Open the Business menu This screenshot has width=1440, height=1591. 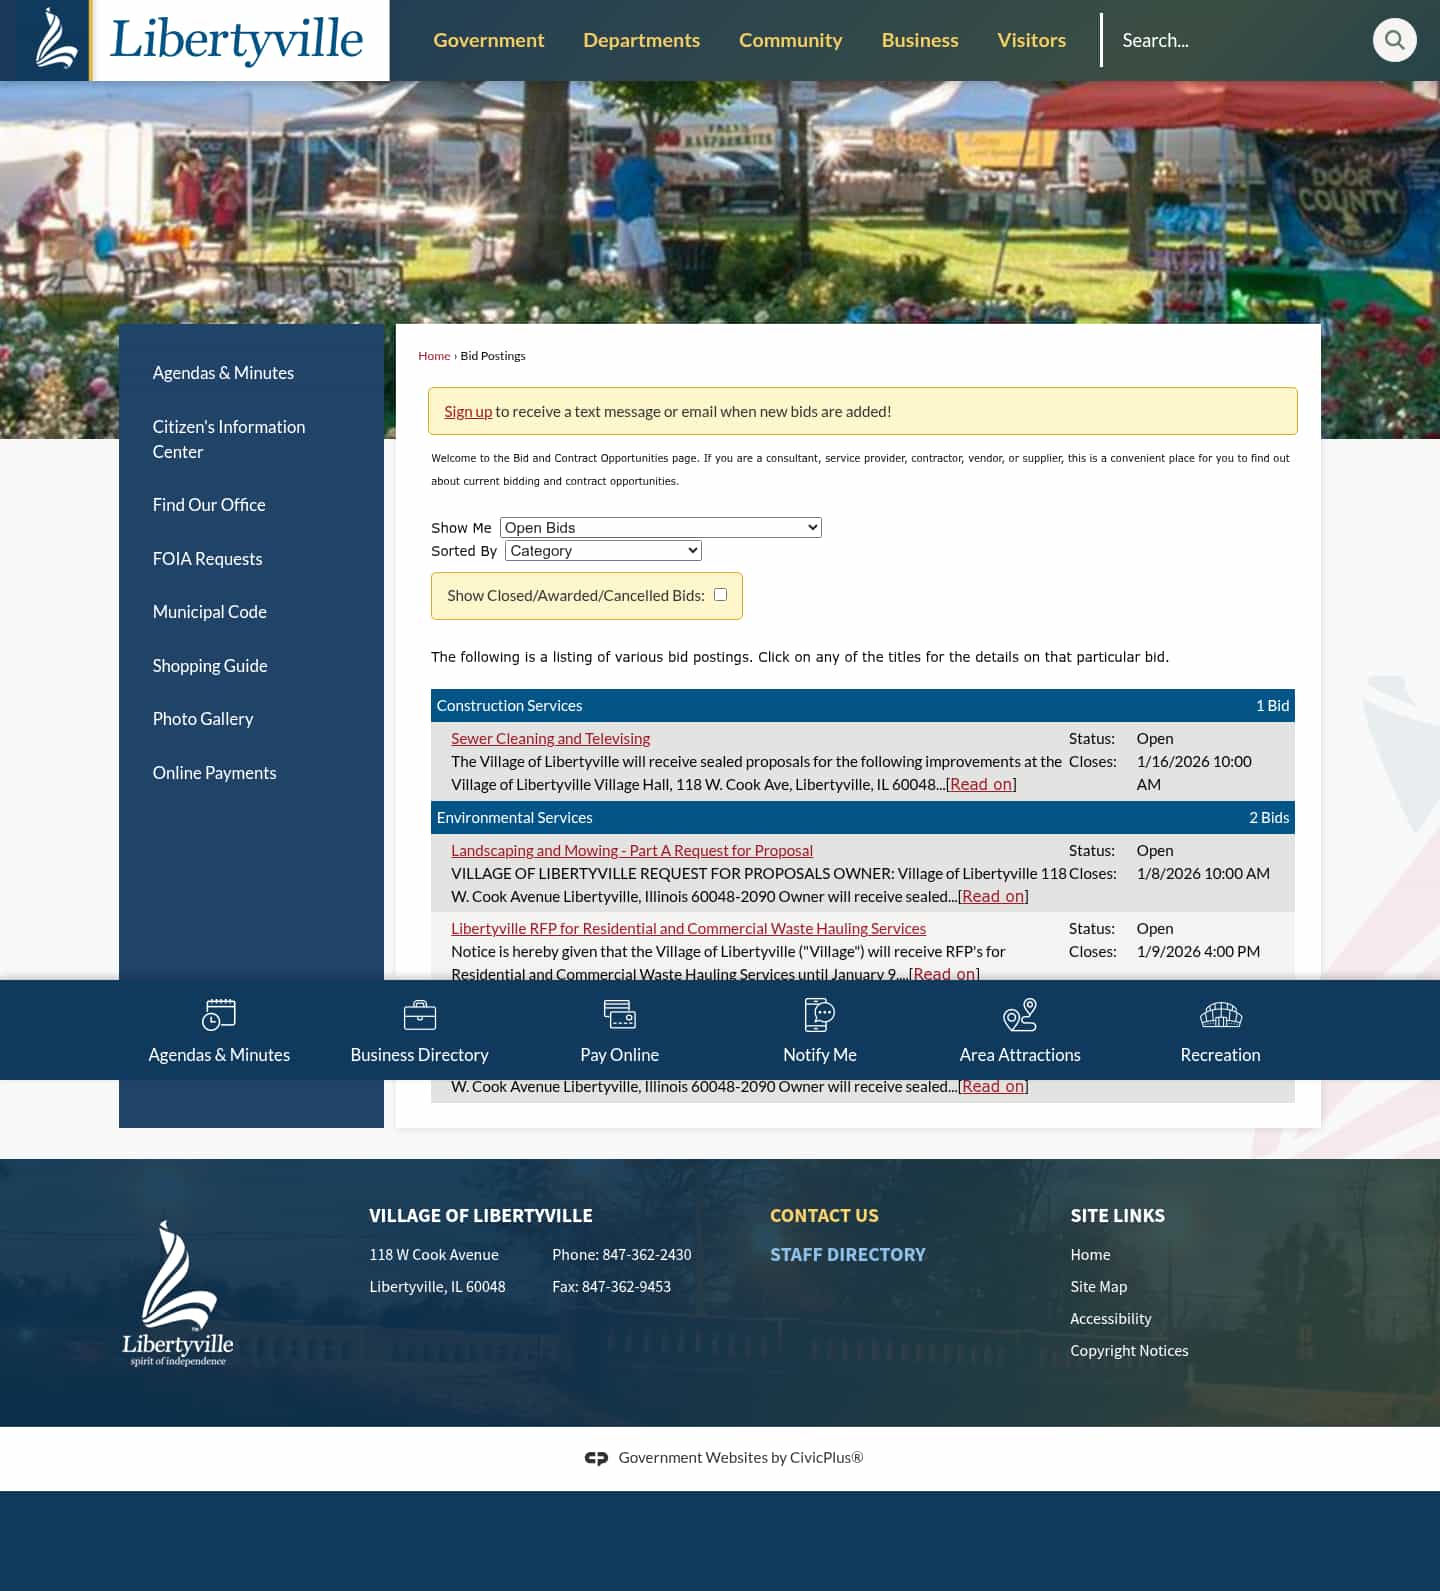point(920,40)
